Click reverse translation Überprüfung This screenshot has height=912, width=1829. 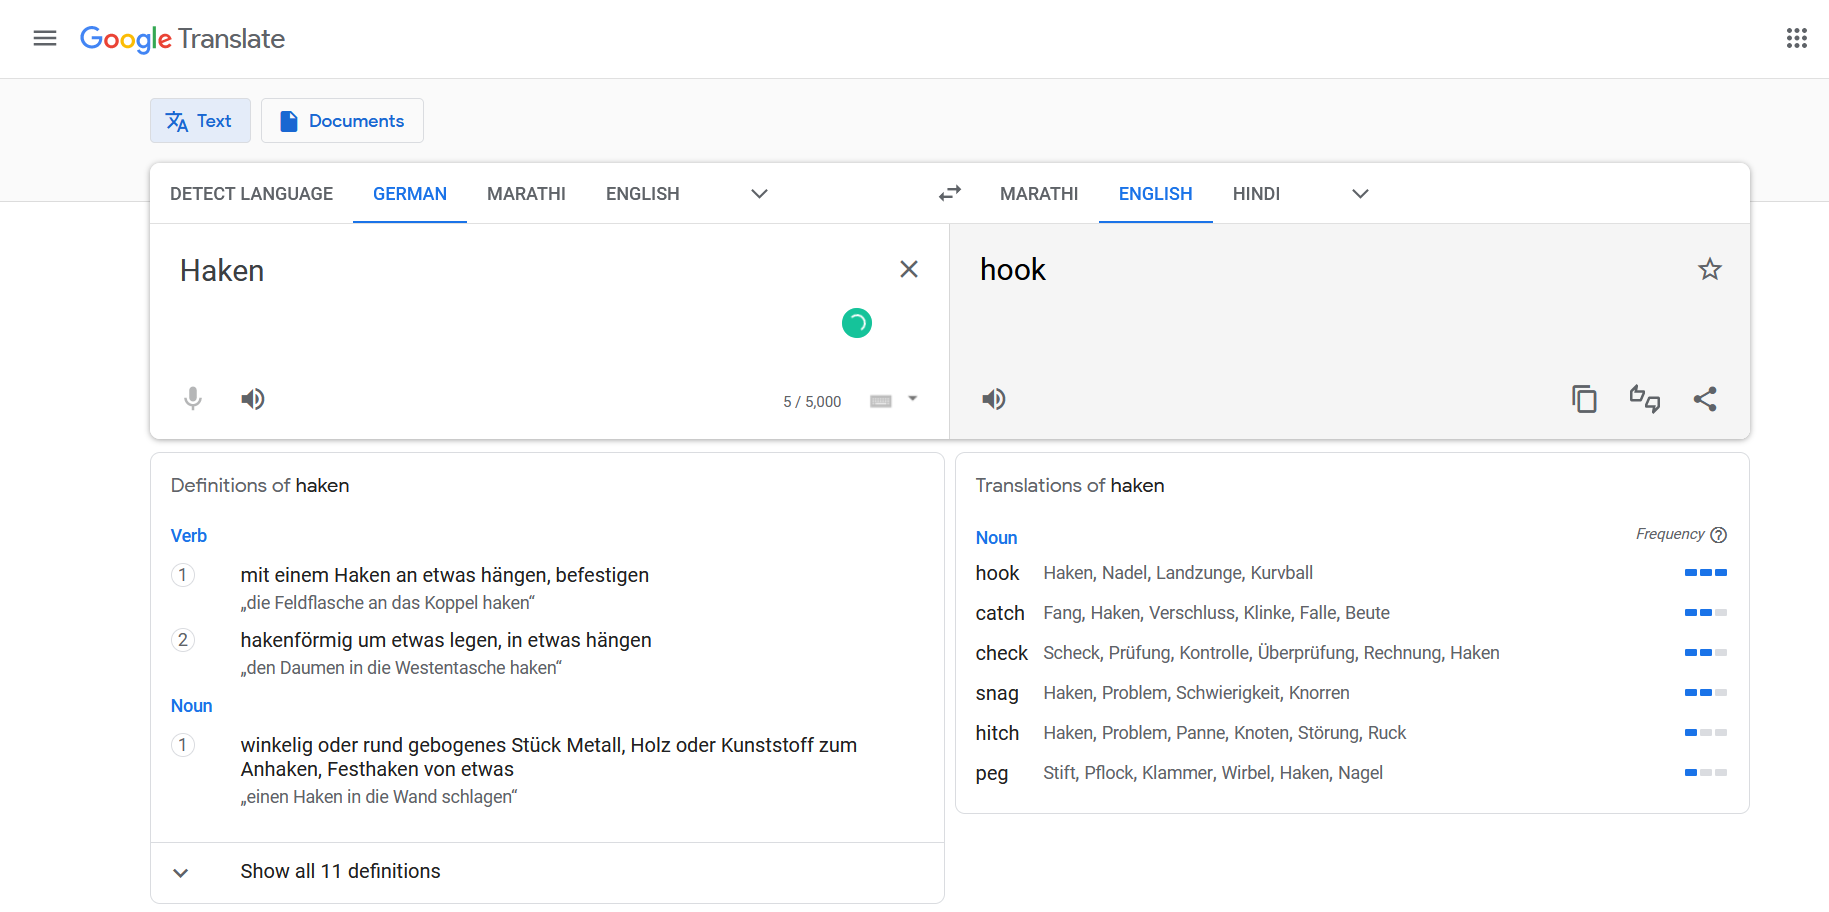pyautogui.click(x=1305, y=653)
